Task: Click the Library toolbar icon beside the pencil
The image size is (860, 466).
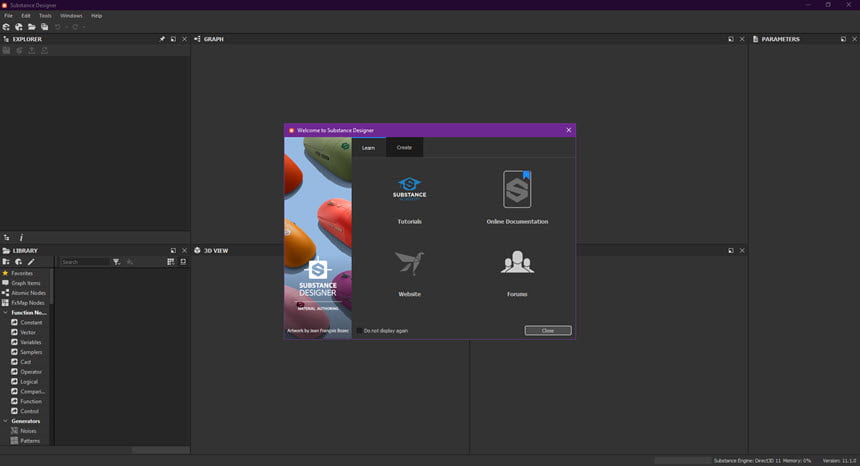Action: point(19,262)
